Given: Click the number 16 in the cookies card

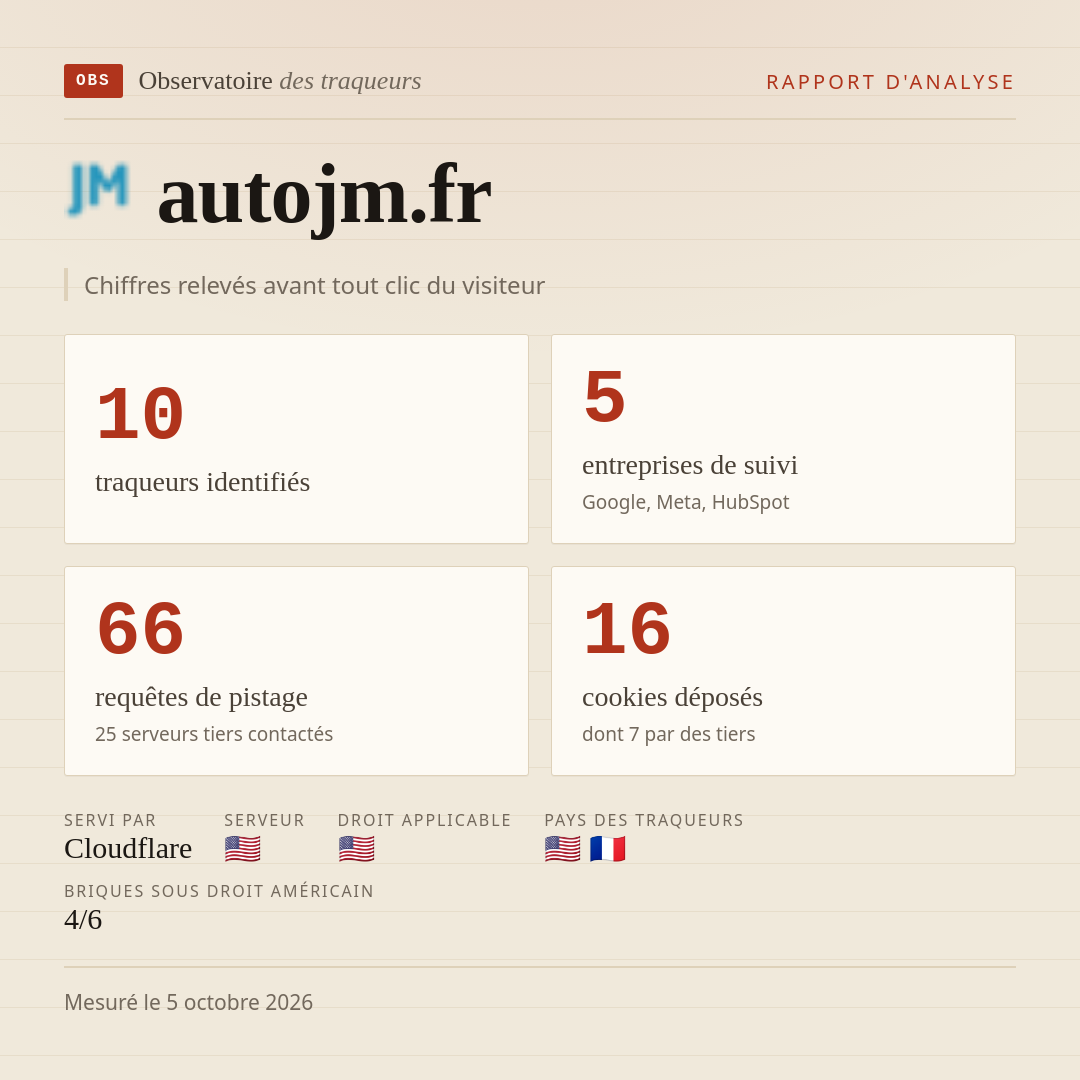Looking at the screenshot, I should click(x=627, y=630).
